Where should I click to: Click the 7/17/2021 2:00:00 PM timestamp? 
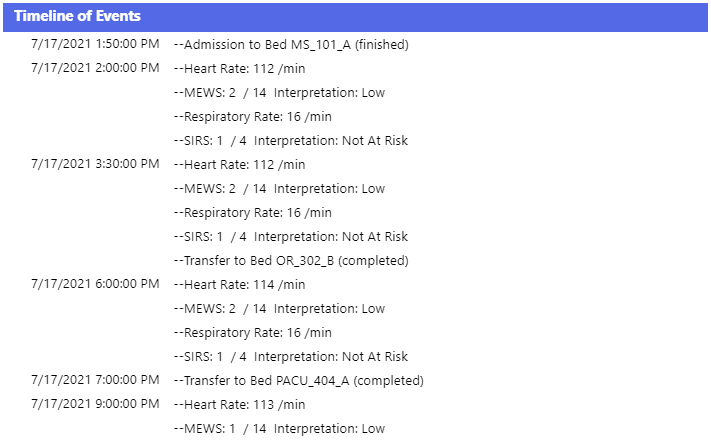pyautogui.click(x=95, y=68)
